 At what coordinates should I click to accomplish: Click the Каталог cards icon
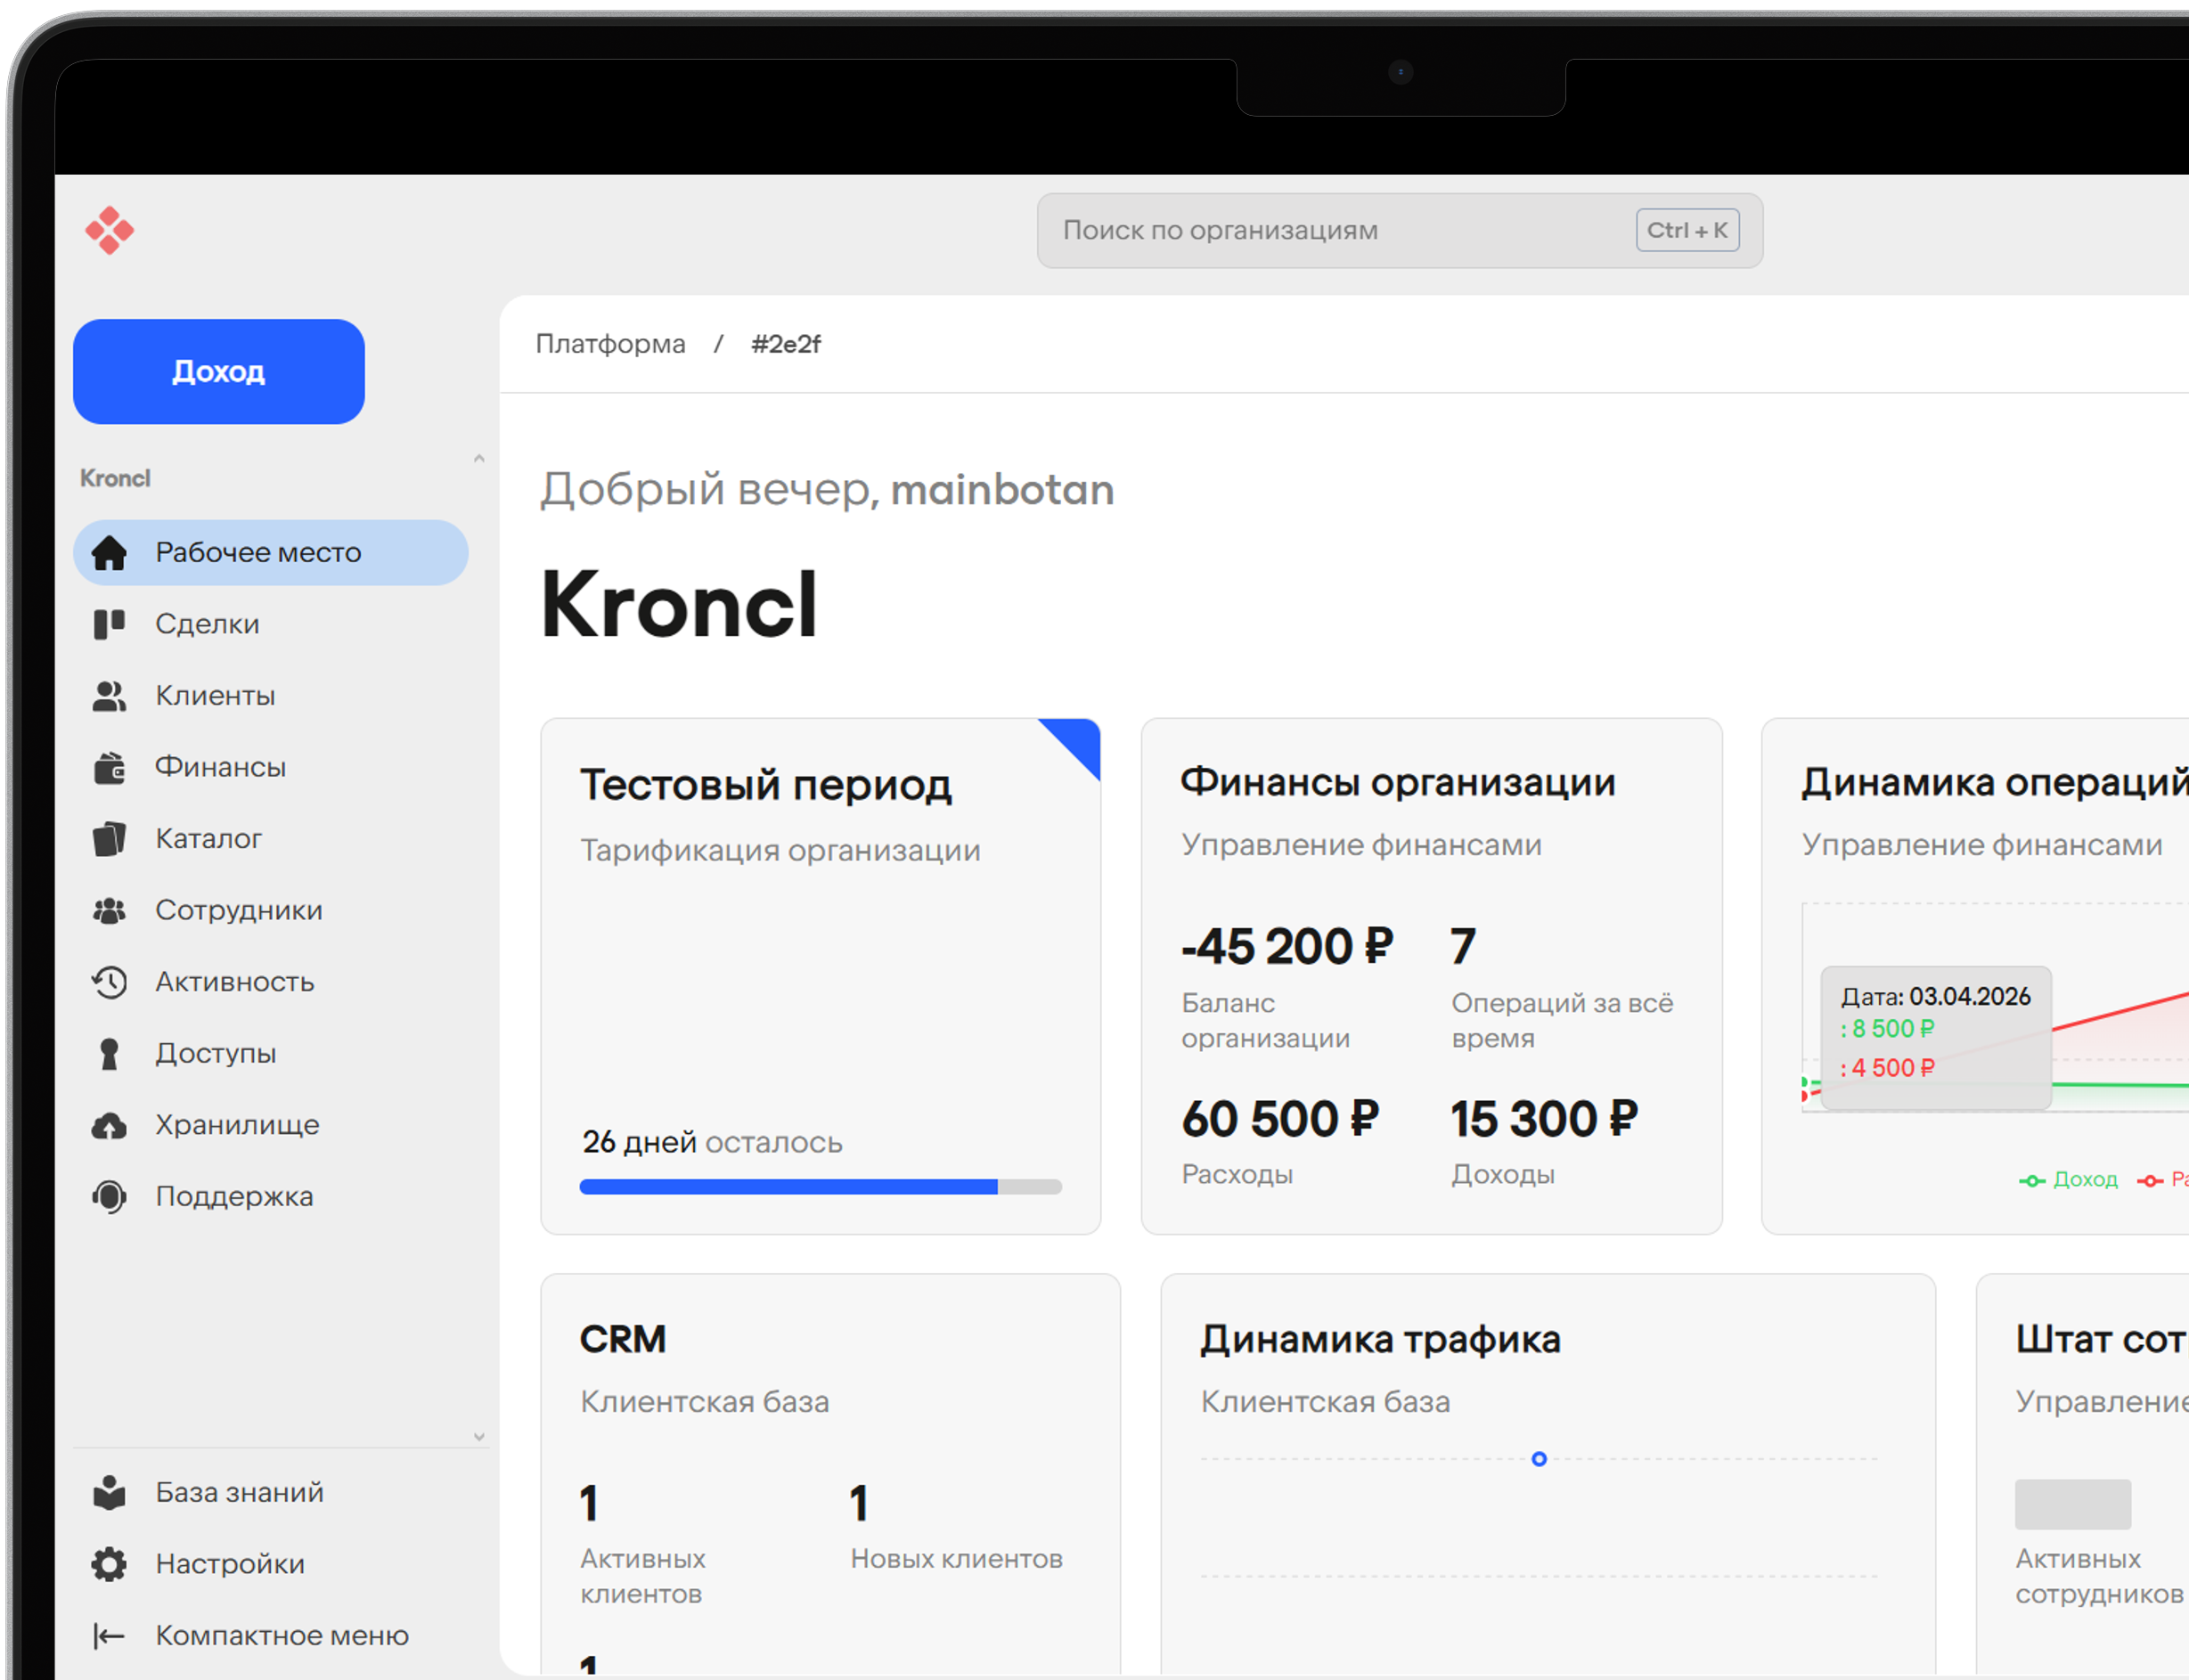[x=109, y=839]
